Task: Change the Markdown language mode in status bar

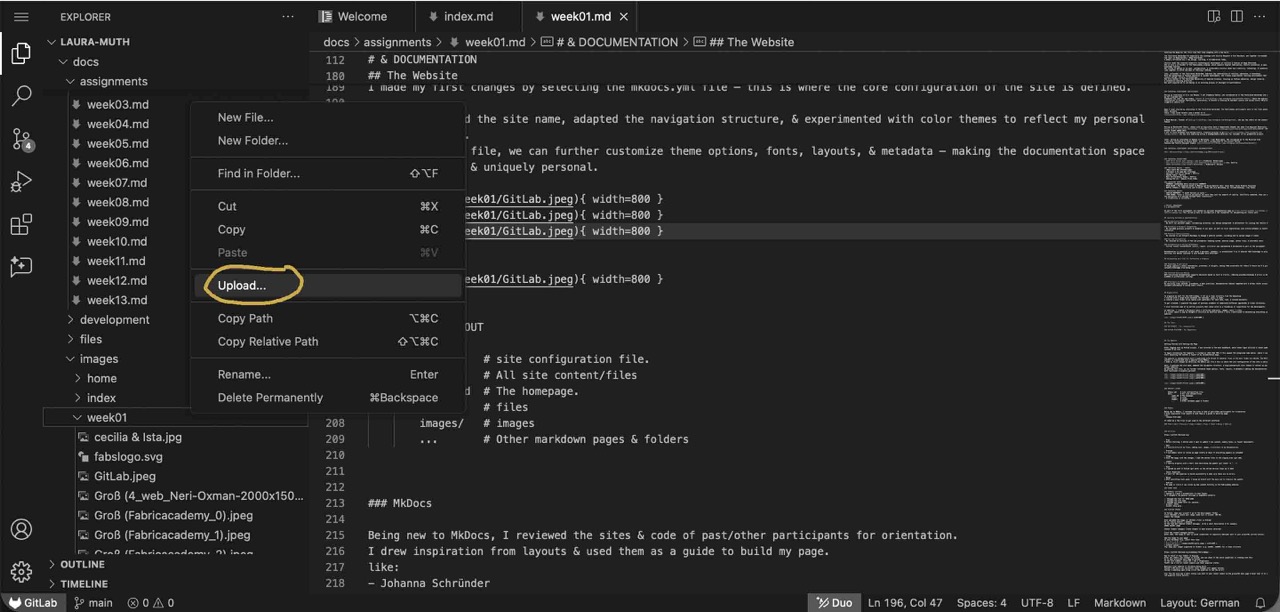Action: pyautogui.click(x=1119, y=603)
